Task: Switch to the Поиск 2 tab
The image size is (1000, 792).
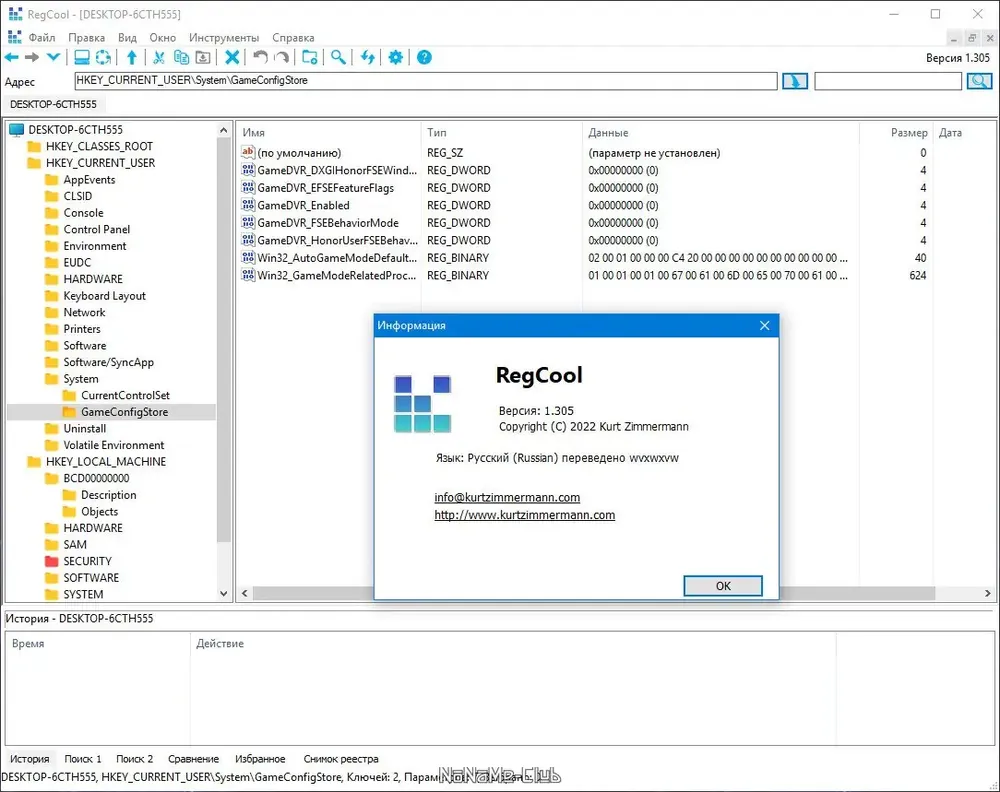Action: (x=135, y=759)
